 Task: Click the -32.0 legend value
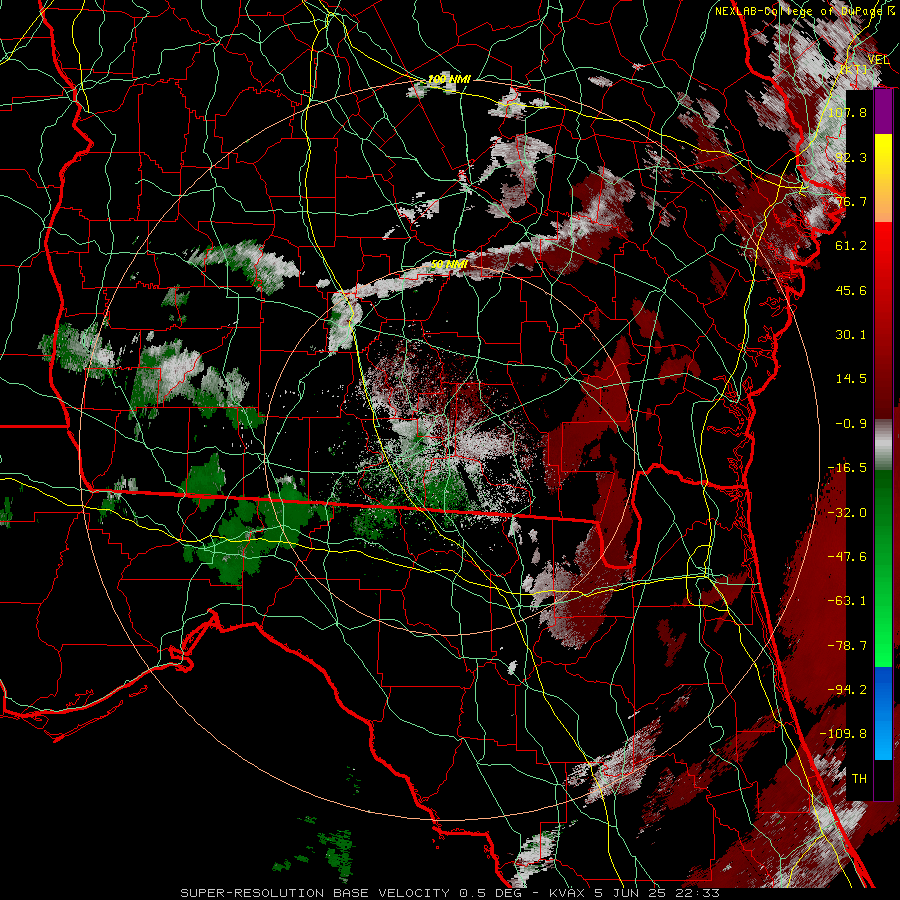(847, 513)
